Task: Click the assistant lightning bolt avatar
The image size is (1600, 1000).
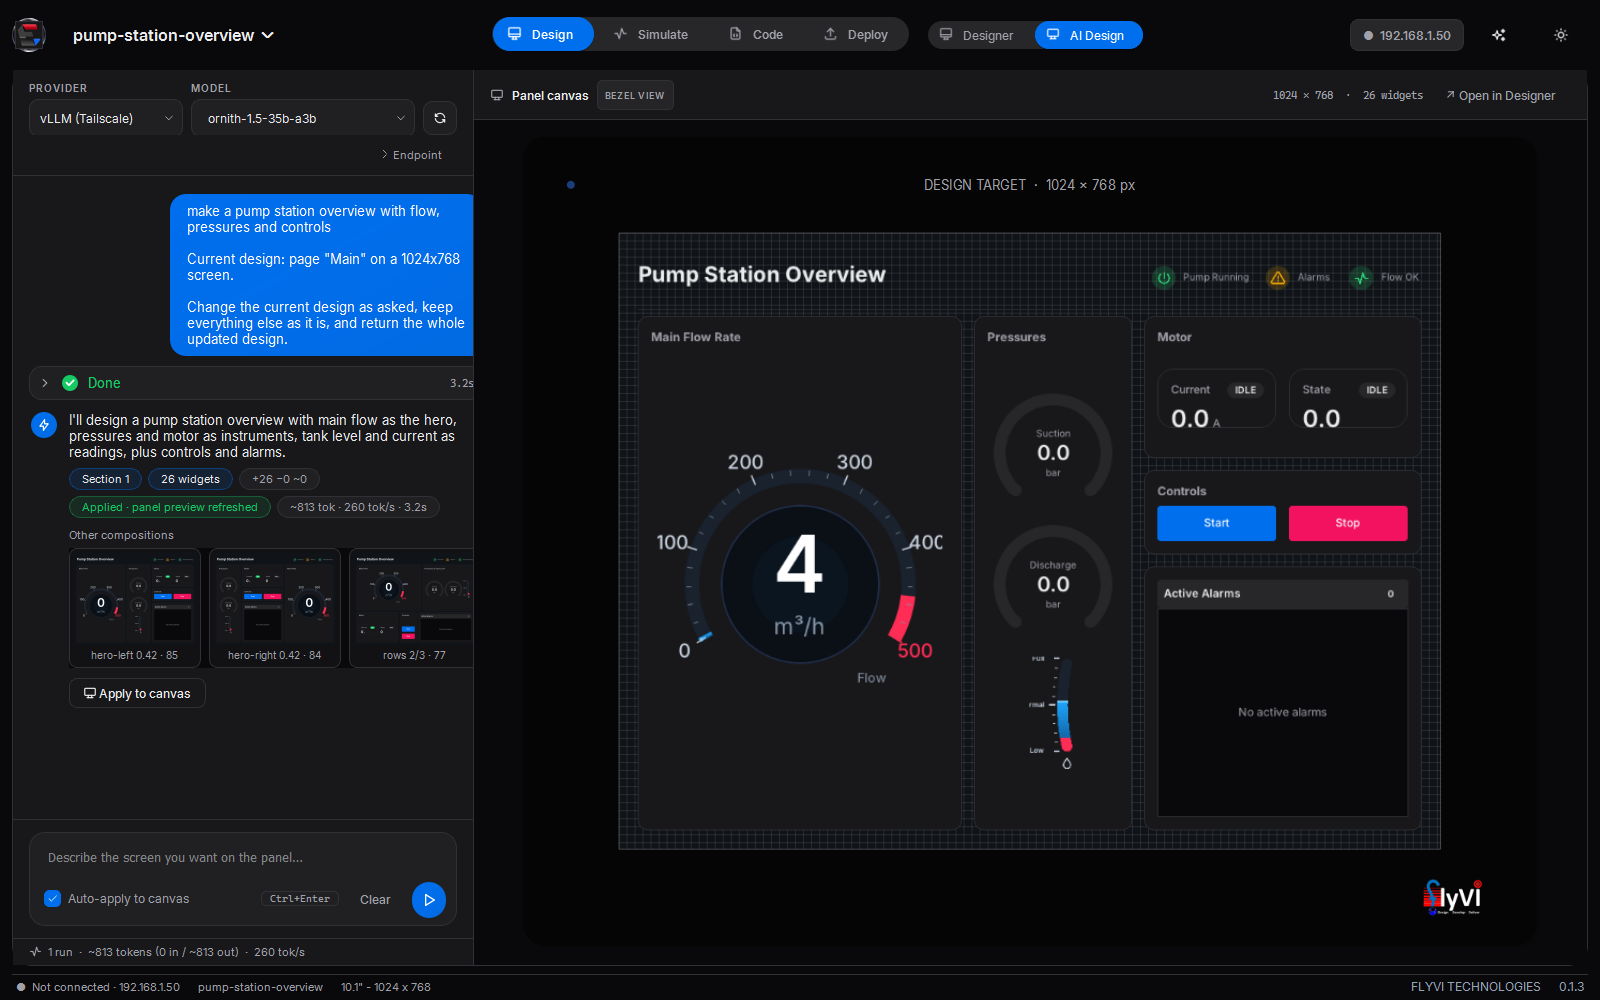Action: pos(44,425)
